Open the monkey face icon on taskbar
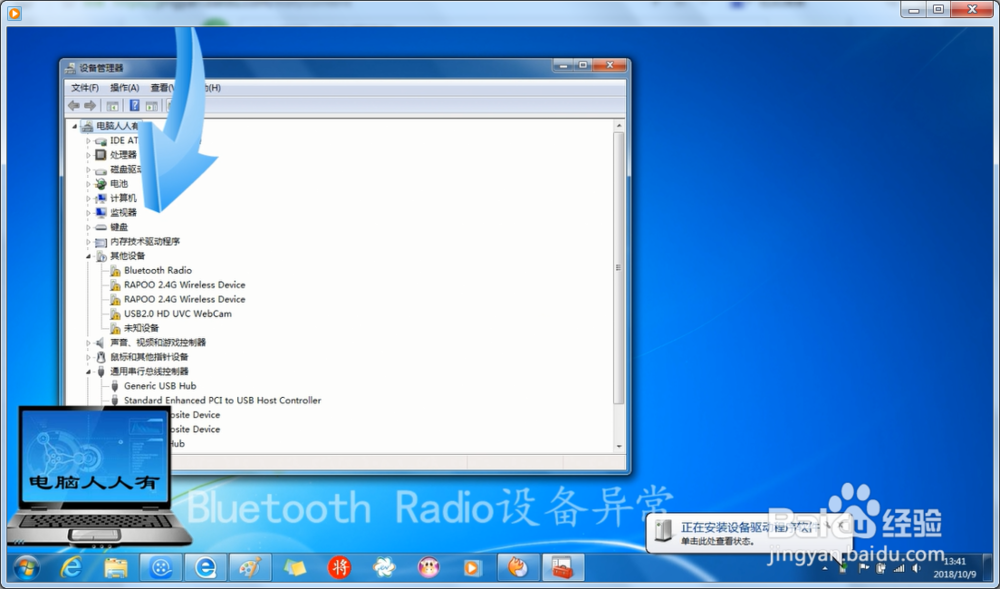Image resolution: width=1000 pixels, height=589 pixels. click(x=429, y=567)
